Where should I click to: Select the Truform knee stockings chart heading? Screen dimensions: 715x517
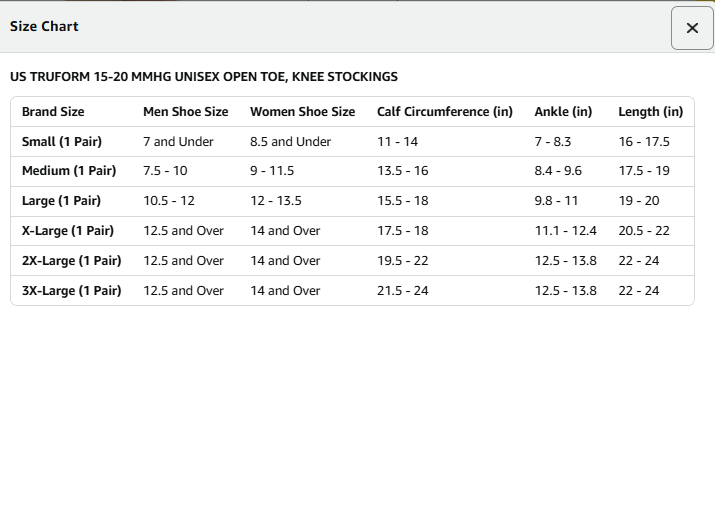pos(204,77)
